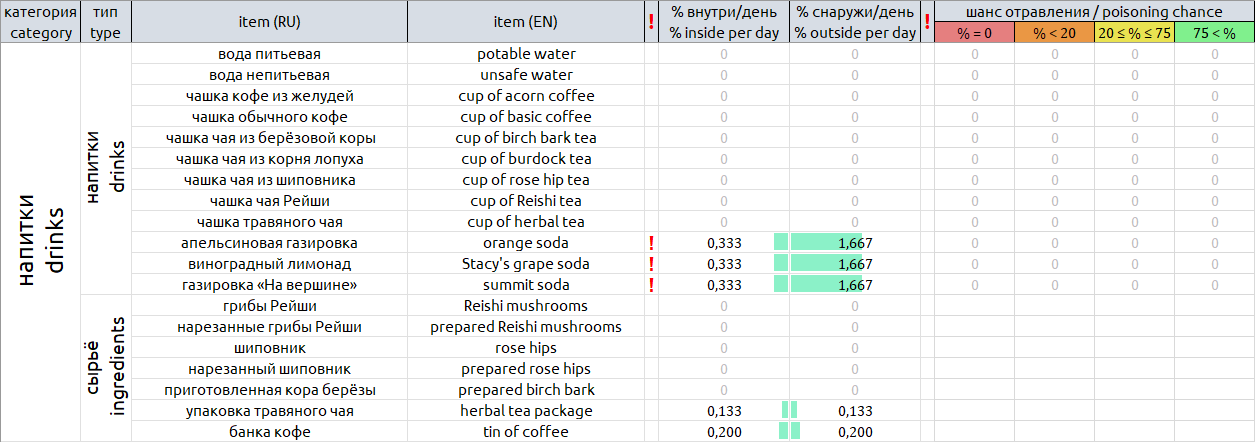Select the "сырьё ingredients" type cell
This screenshot has height=442, width=1255.
105,368
